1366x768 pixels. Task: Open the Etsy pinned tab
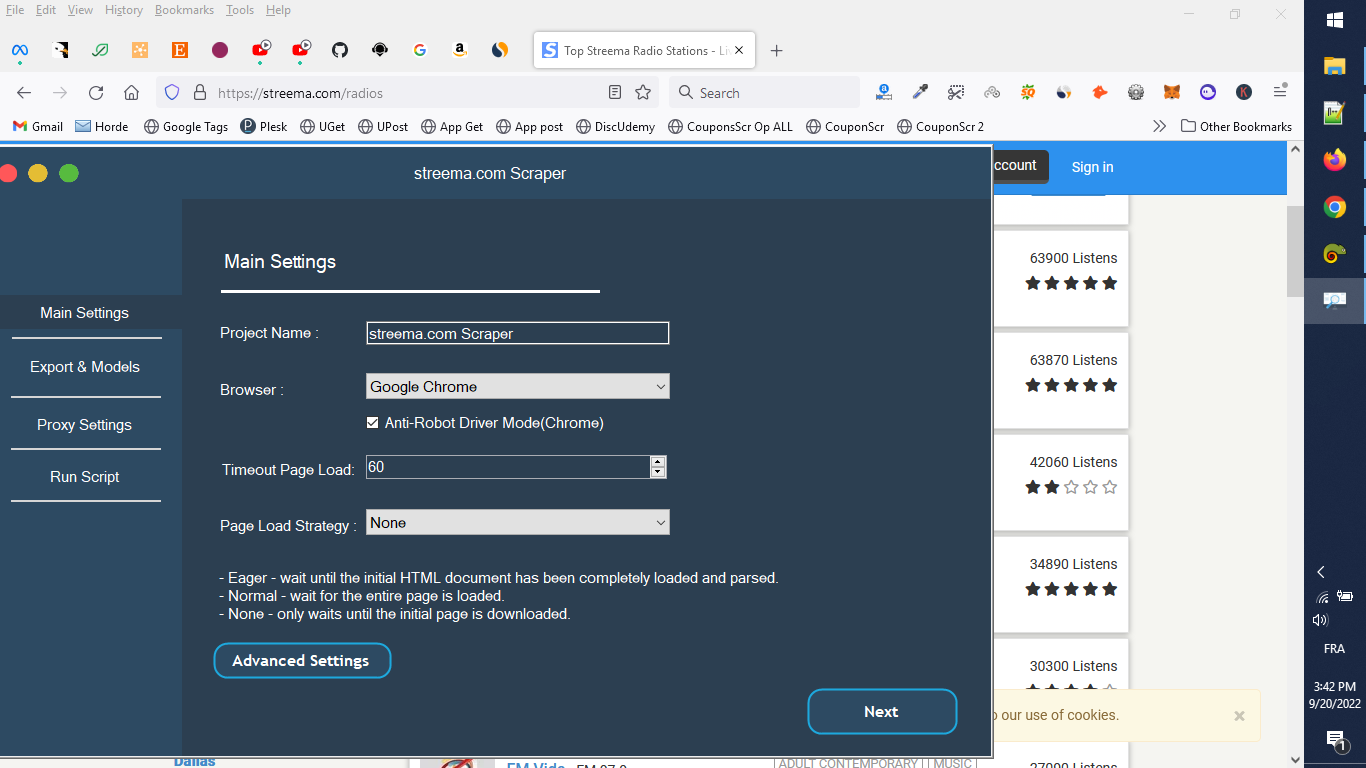click(x=180, y=50)
